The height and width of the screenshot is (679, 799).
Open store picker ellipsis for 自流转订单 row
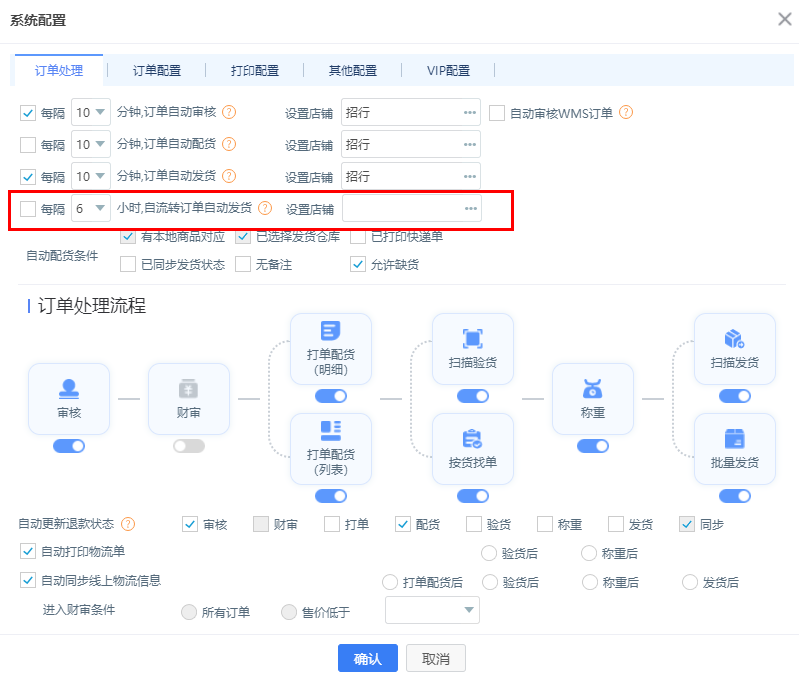[471, 208]
